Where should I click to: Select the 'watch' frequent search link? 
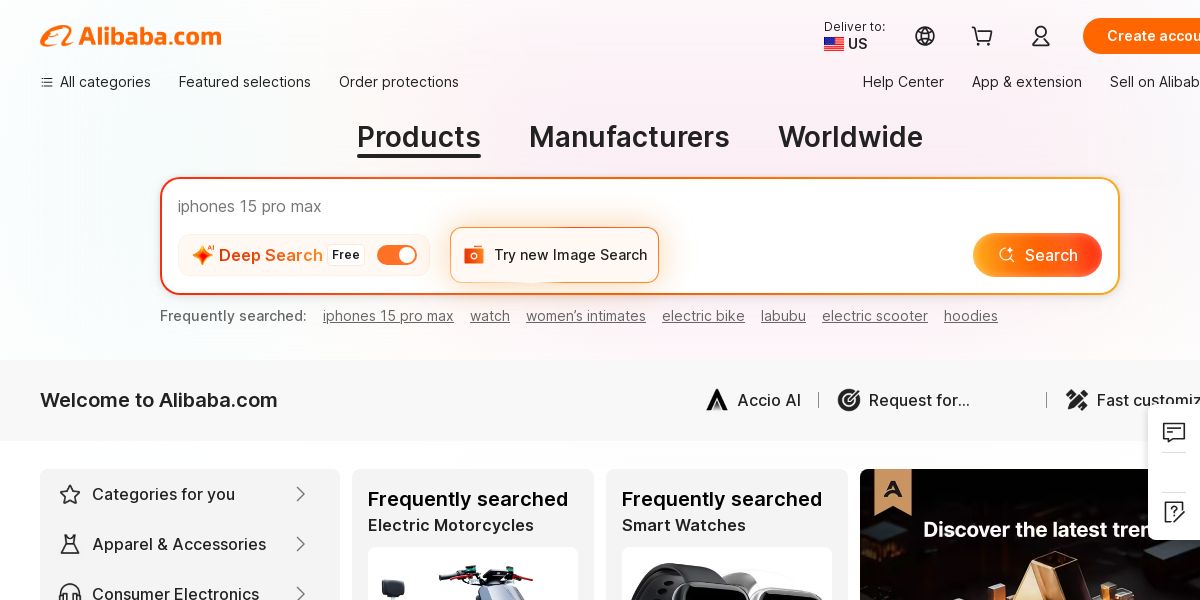490,316
